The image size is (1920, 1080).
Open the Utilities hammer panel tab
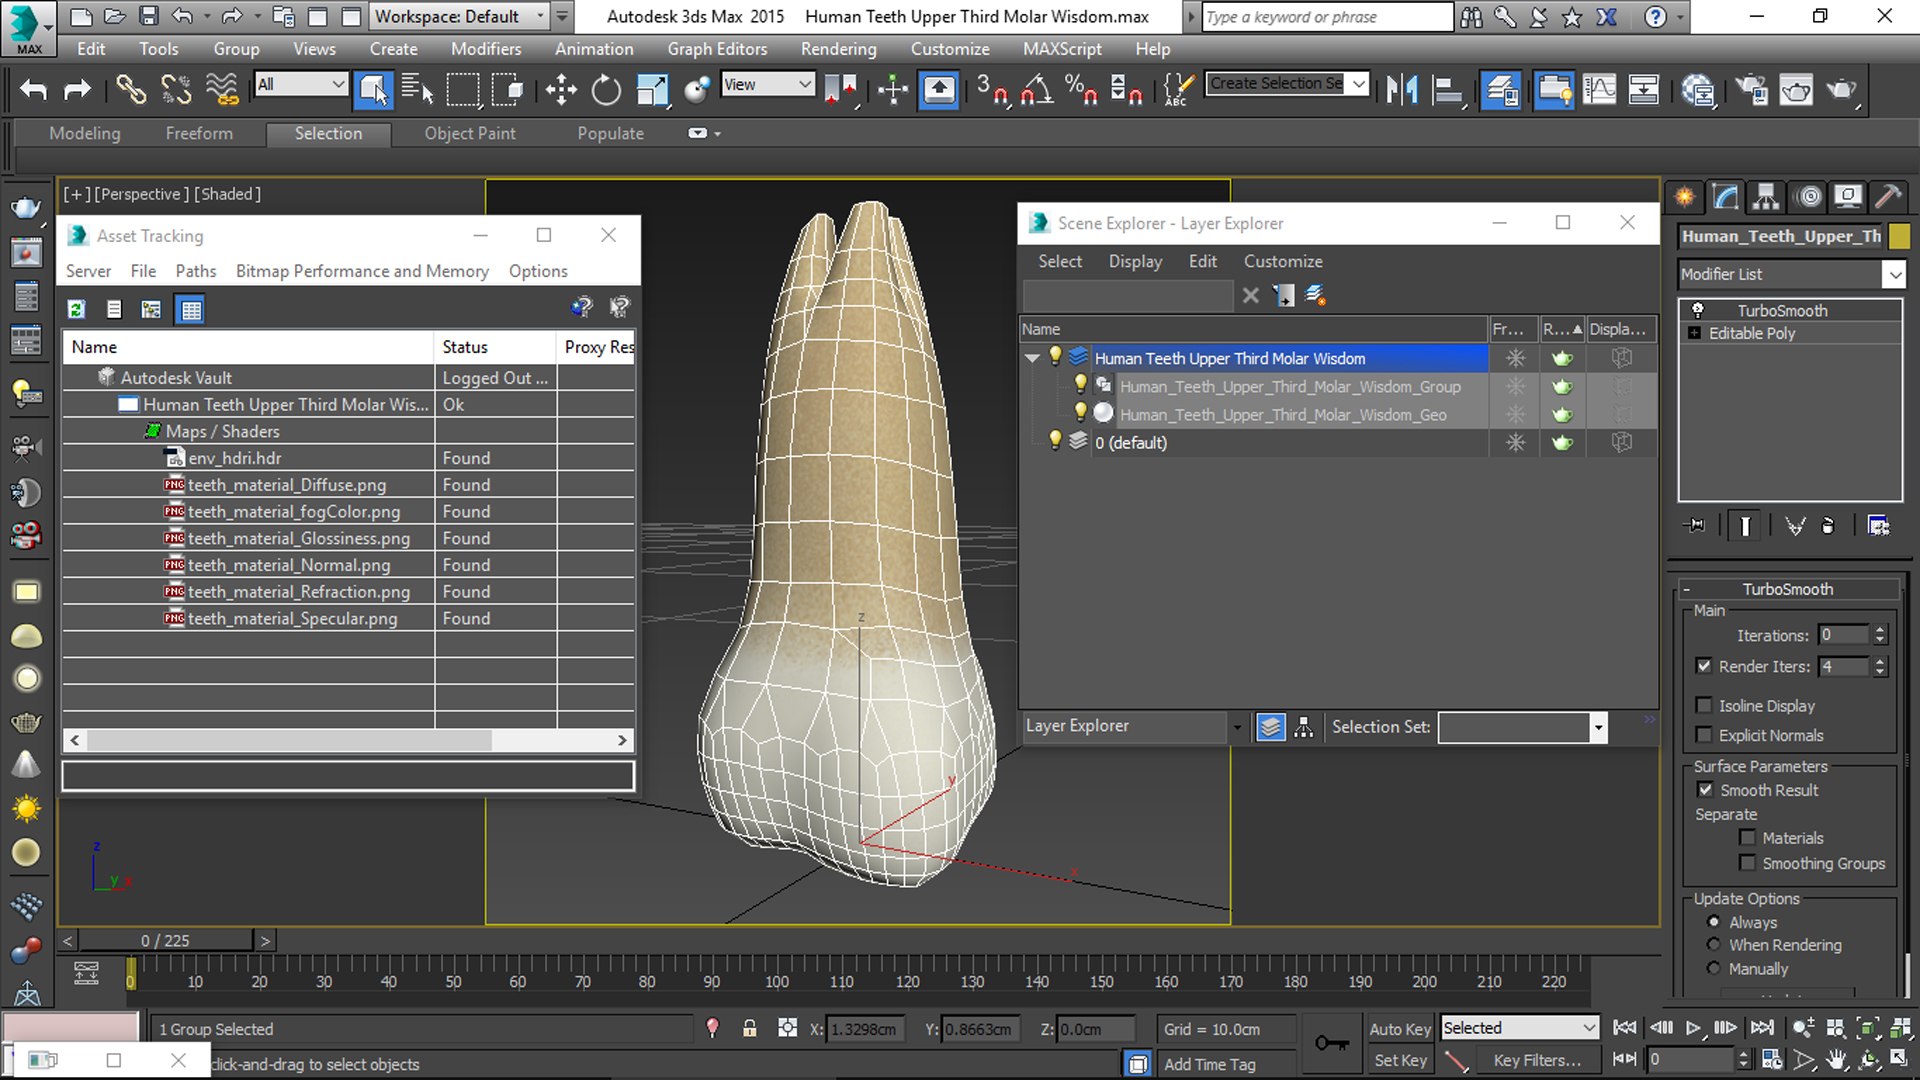[x=1888, y=197]
